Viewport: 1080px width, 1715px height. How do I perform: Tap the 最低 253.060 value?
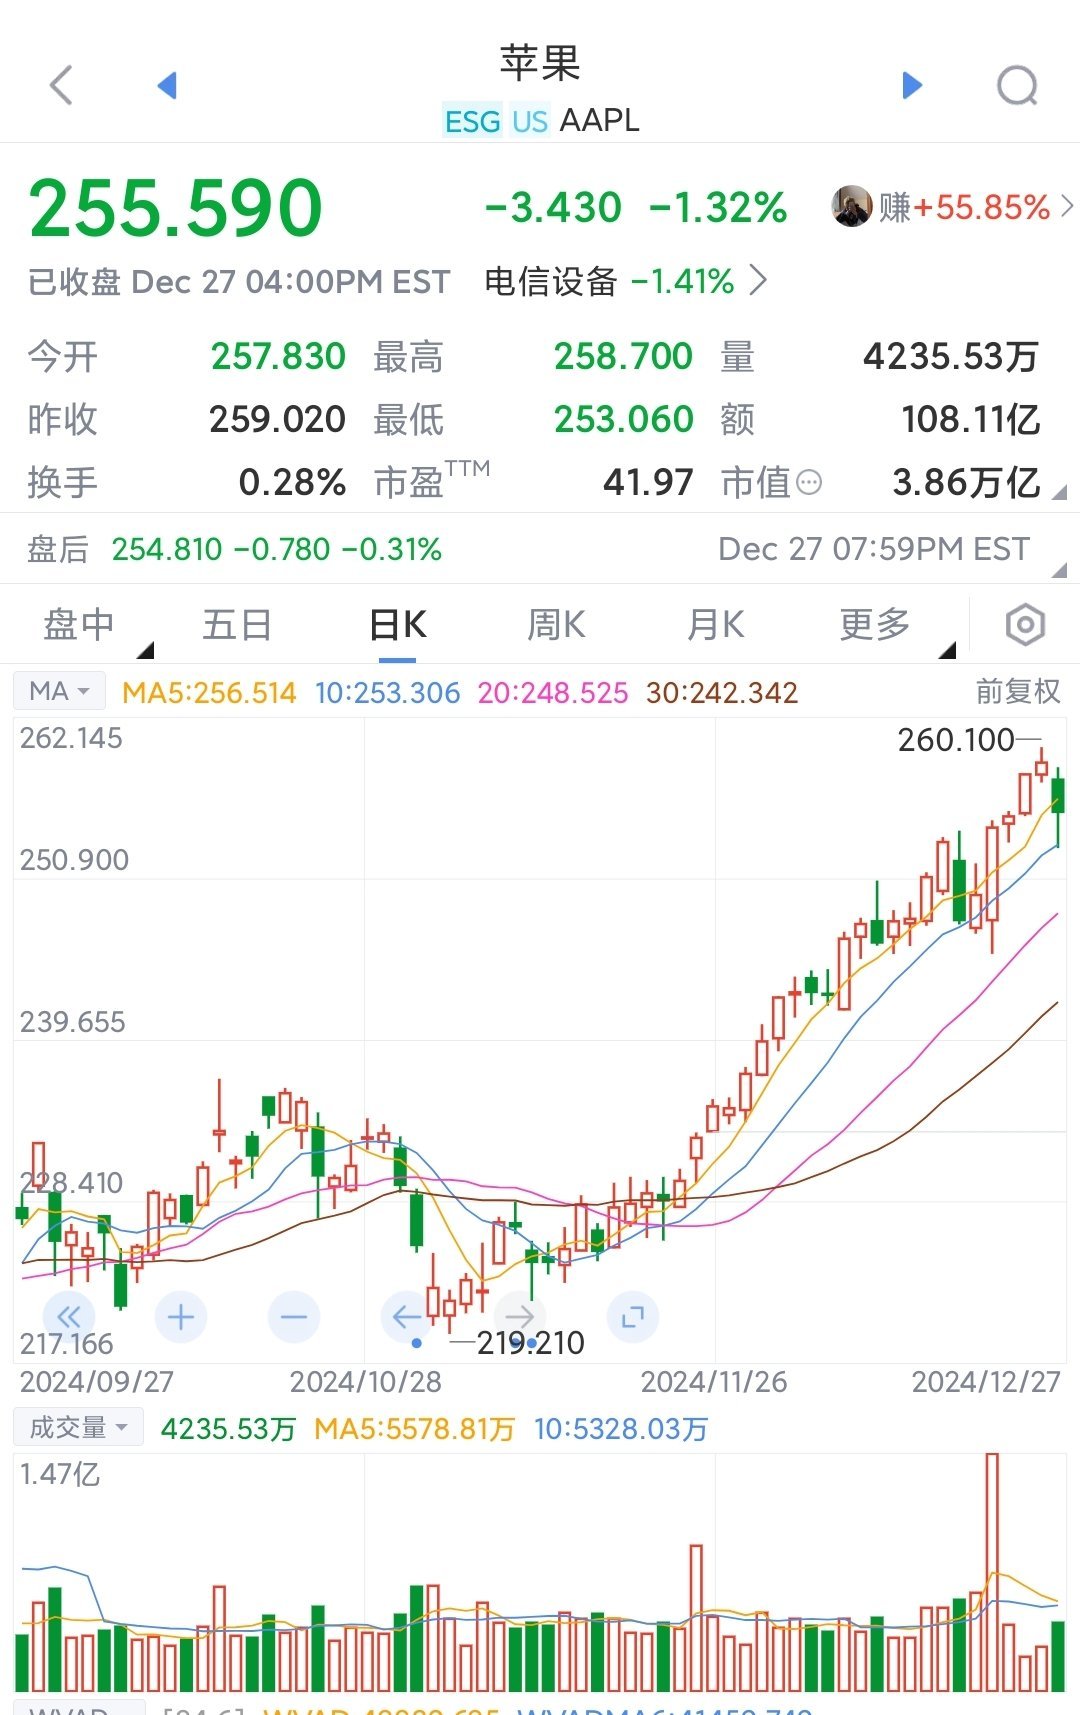tap(623, 419)
